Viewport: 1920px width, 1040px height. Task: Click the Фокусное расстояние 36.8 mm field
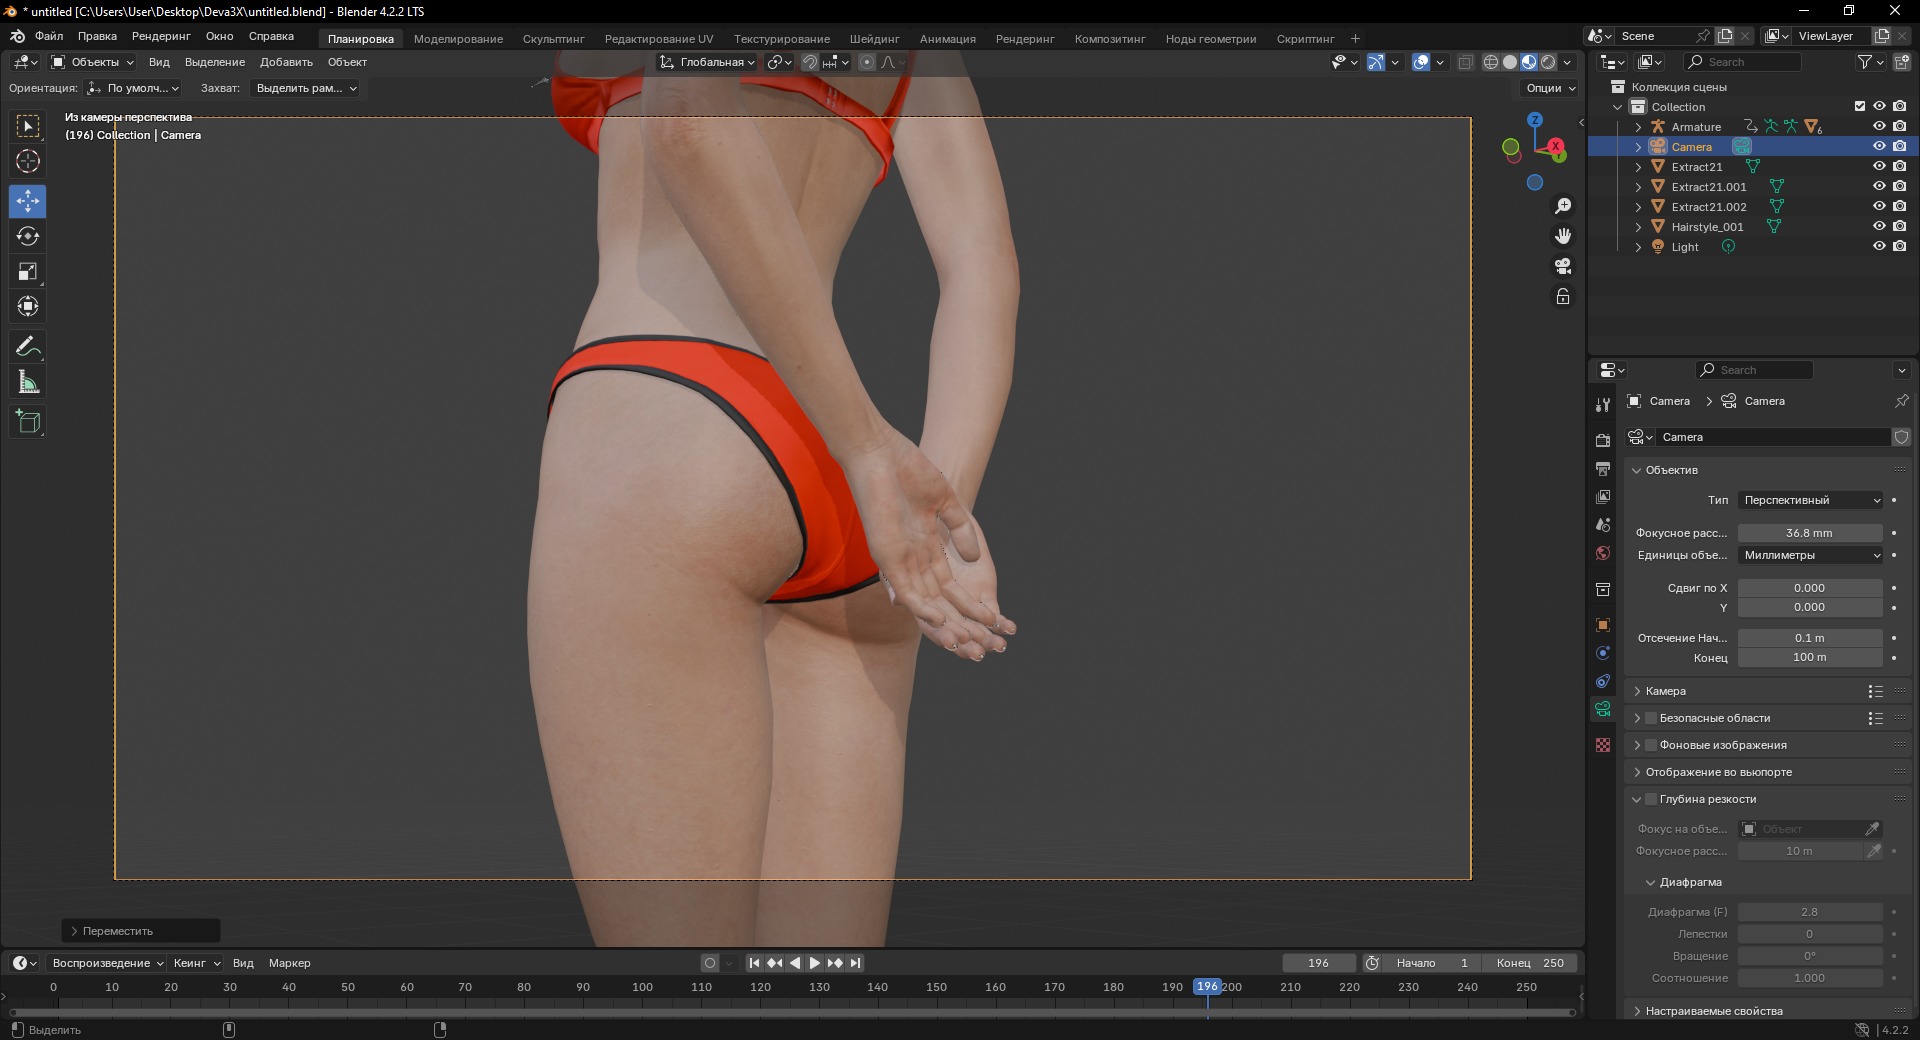click(x=1810, y=533)
